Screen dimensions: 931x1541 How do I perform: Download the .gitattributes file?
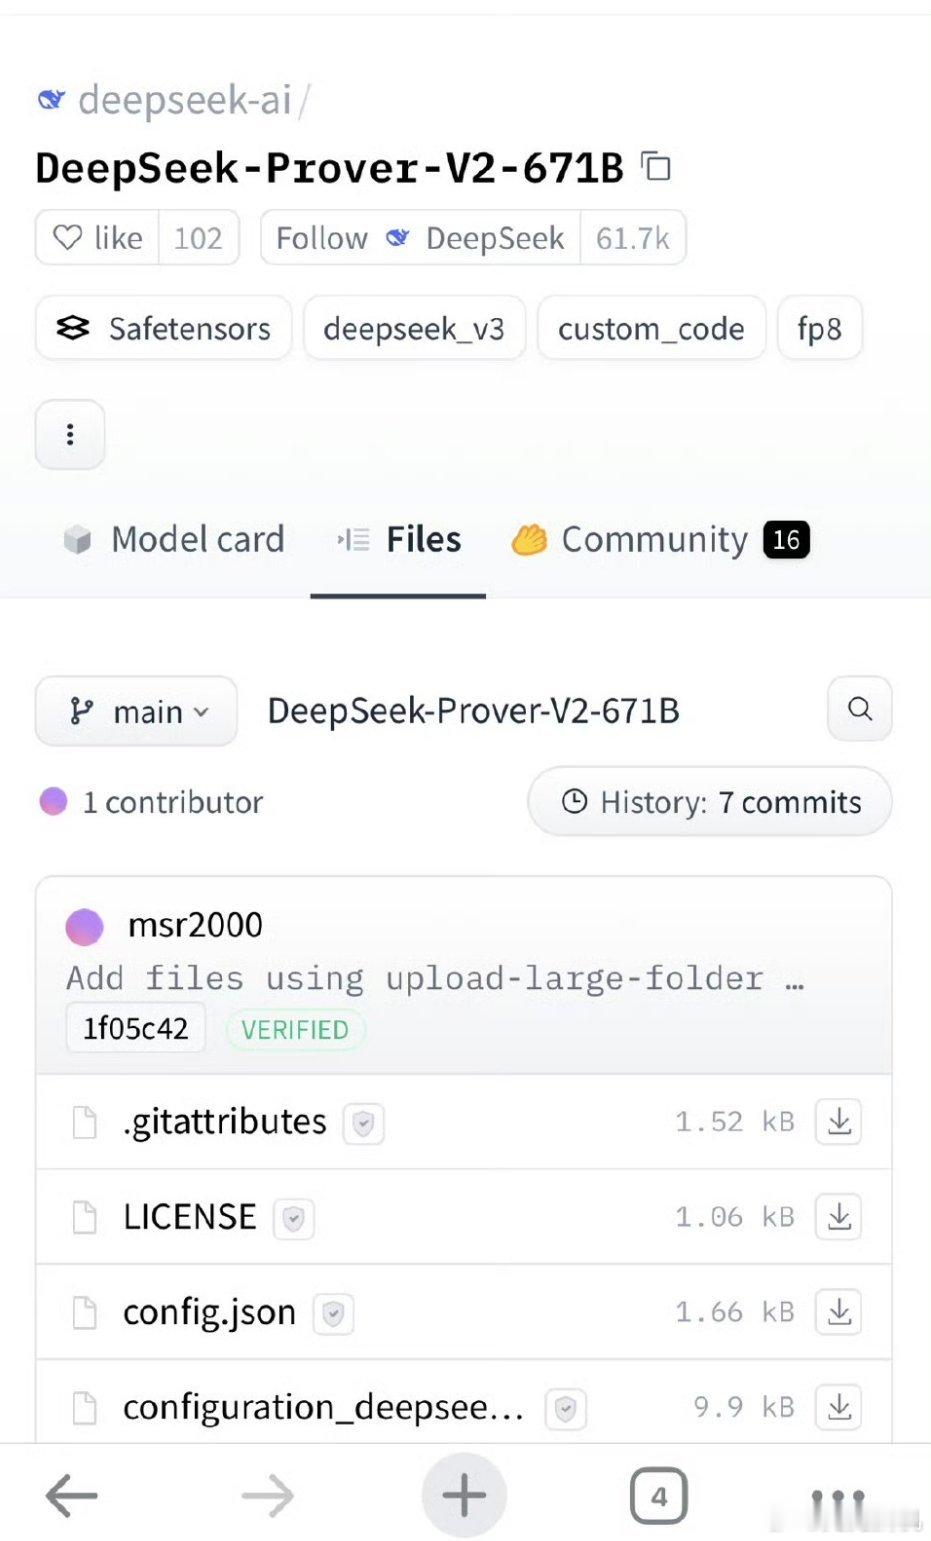click(839, 1122)
